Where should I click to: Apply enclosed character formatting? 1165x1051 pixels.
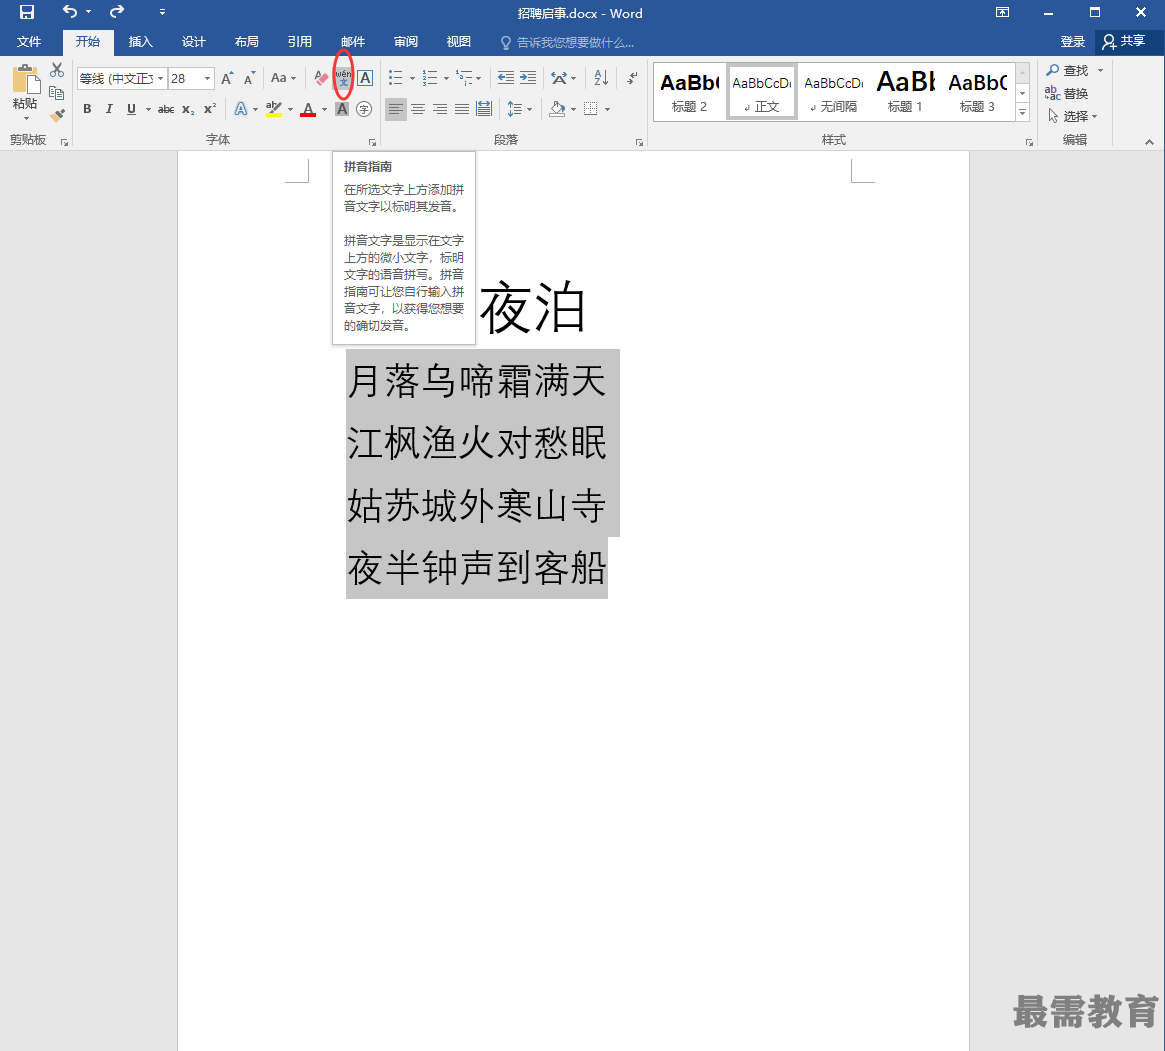point(363,109)
